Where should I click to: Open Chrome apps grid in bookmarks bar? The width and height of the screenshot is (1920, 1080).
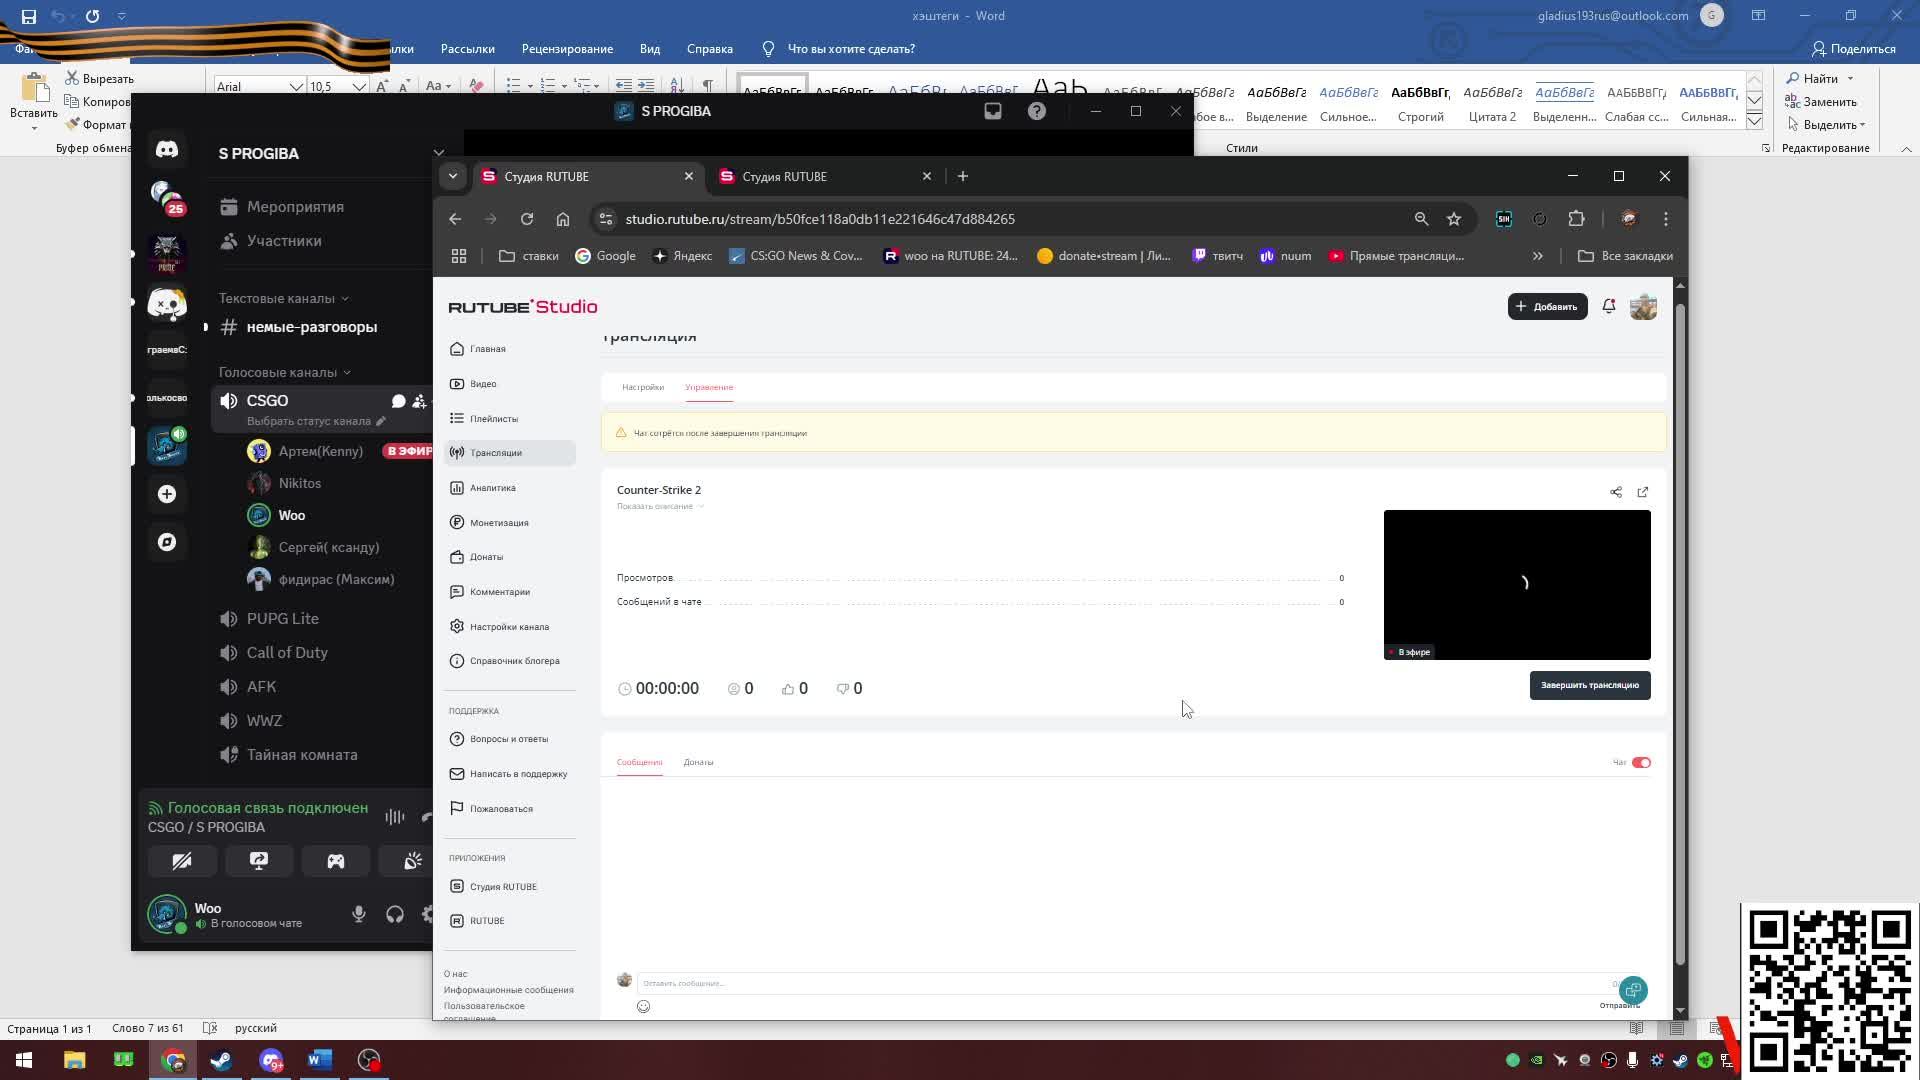[x=459, y=256]
